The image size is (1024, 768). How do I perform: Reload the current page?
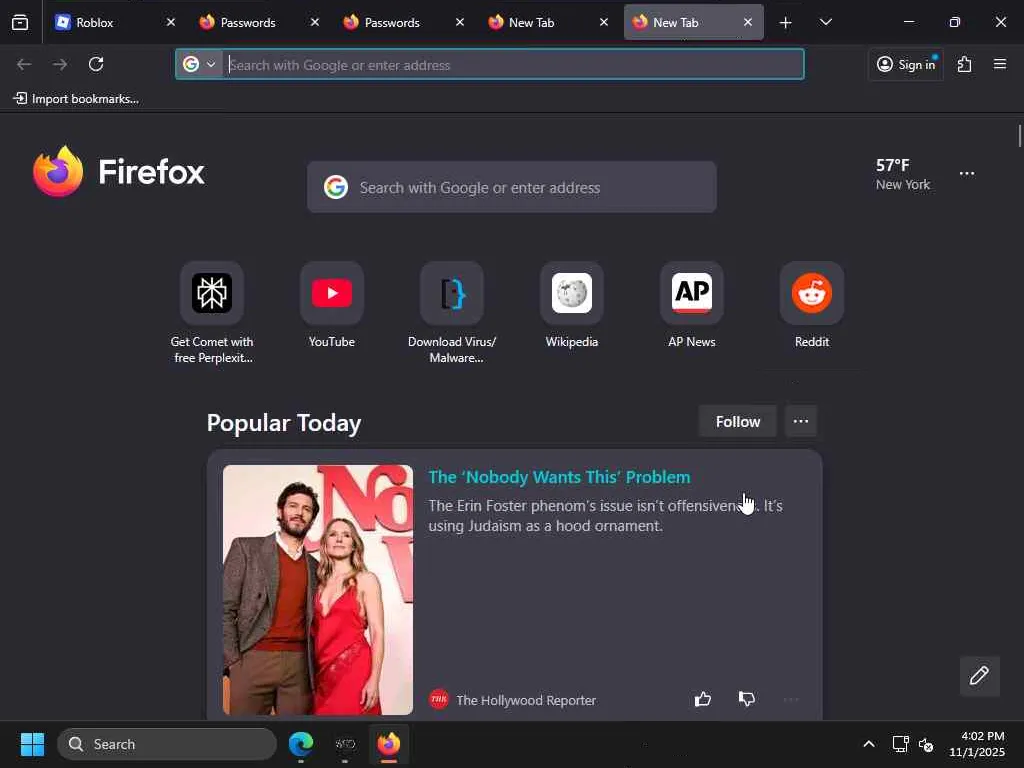(x=96, y=64)
